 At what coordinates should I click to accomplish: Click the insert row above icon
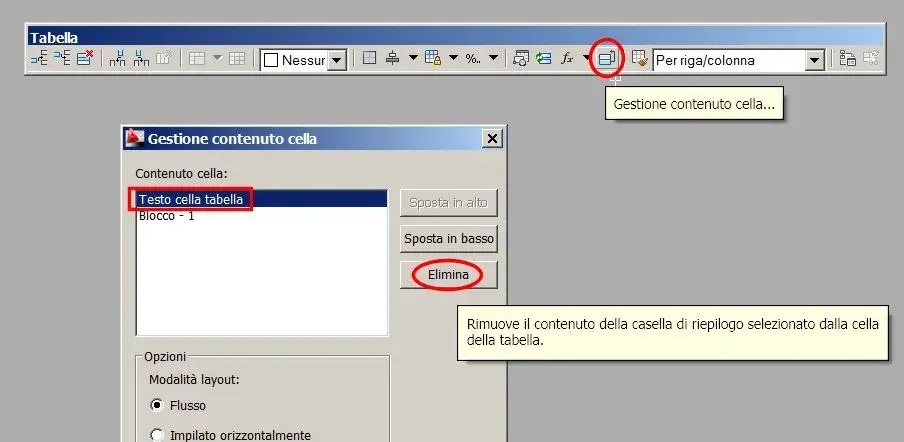[39, 58]
